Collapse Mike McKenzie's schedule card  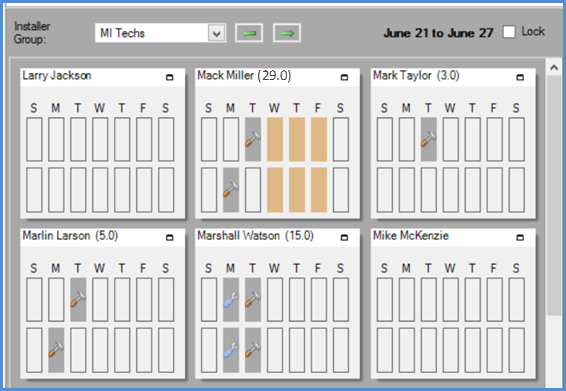(520, 238)
